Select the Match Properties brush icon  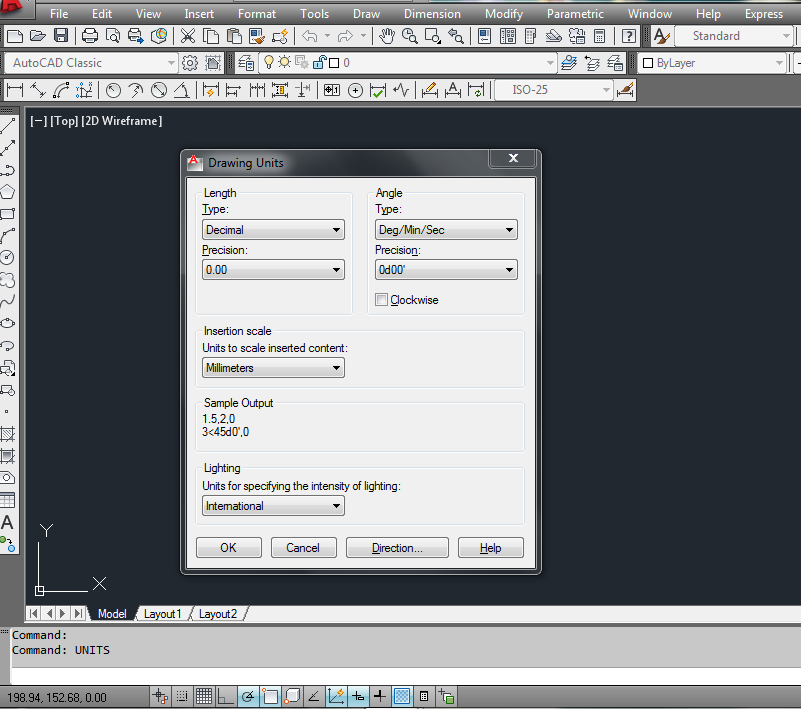pos(257,36)
